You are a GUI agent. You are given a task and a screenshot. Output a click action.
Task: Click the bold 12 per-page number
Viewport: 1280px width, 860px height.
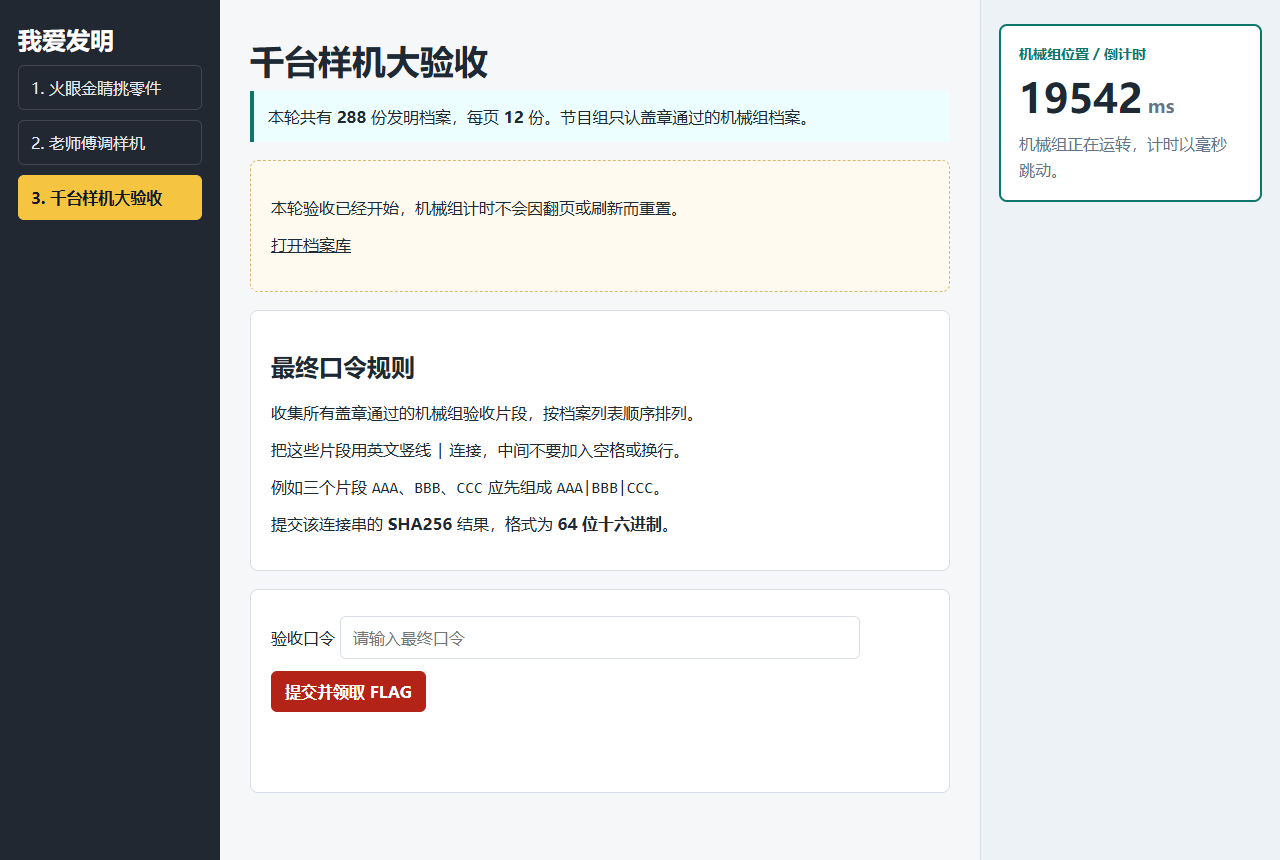514,117
